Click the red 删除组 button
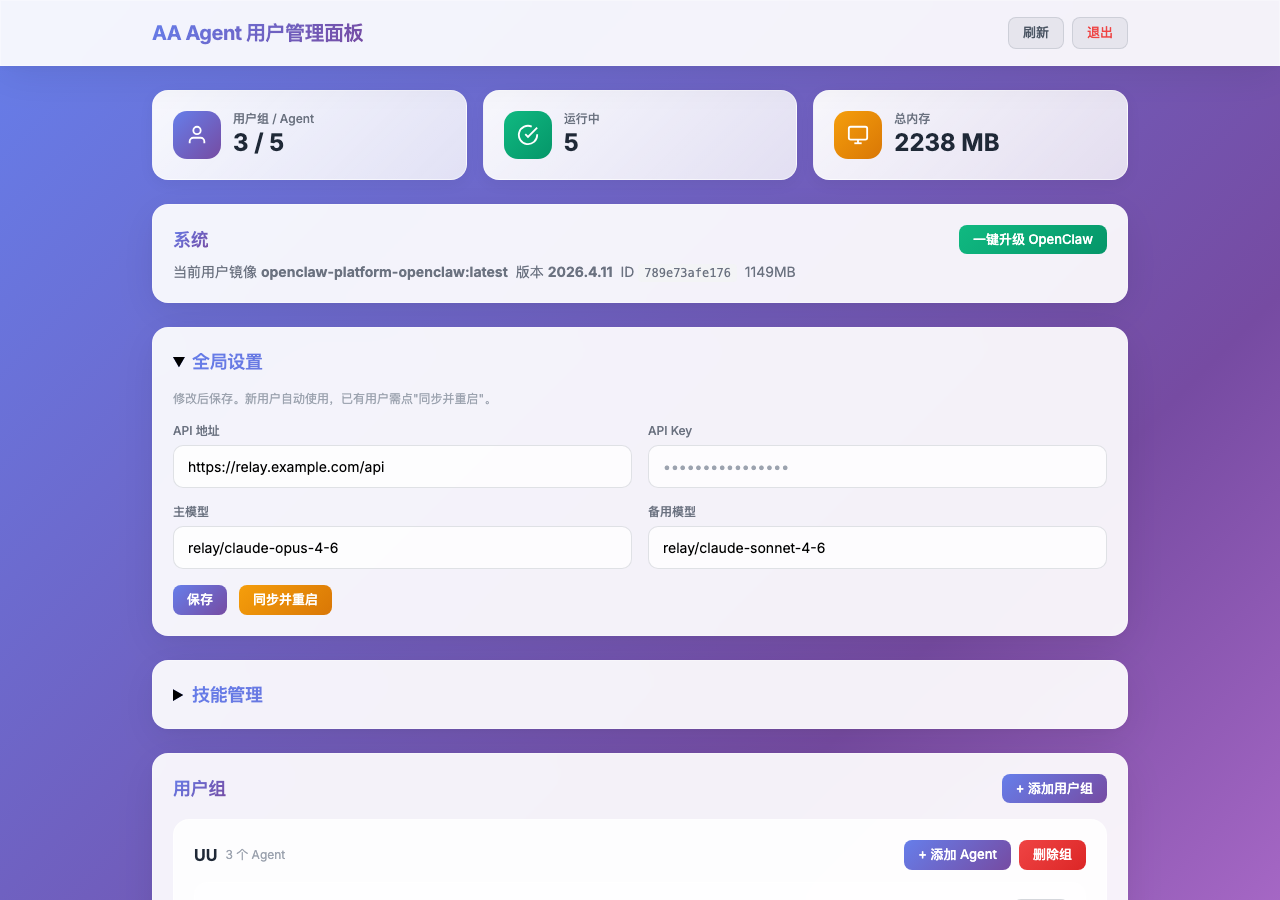The width and height of the screenshot is (1280, 900). (1052, 854)
